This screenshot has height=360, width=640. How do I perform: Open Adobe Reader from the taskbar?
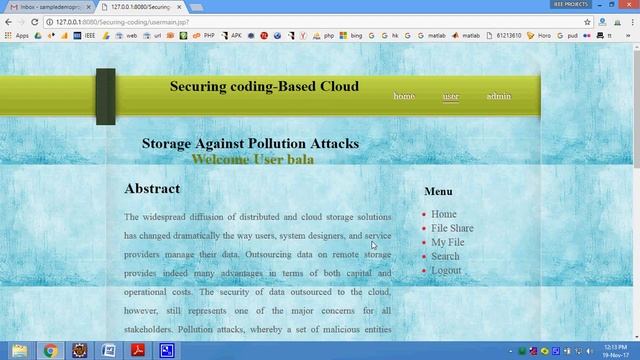pyautogui.click(x=138, y=351)
